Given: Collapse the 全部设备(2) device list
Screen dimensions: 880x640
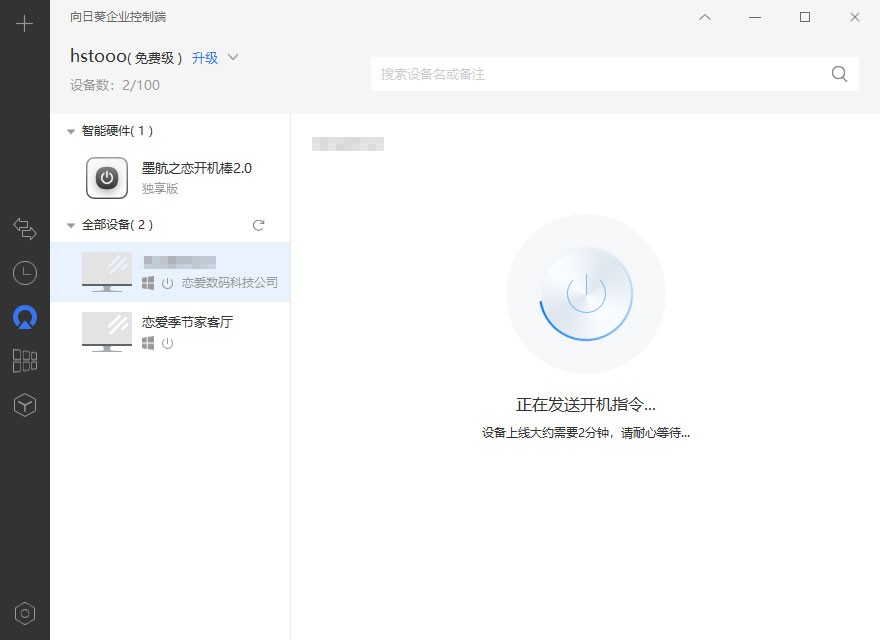Looking at the screenshot, I should click(70, 225).
